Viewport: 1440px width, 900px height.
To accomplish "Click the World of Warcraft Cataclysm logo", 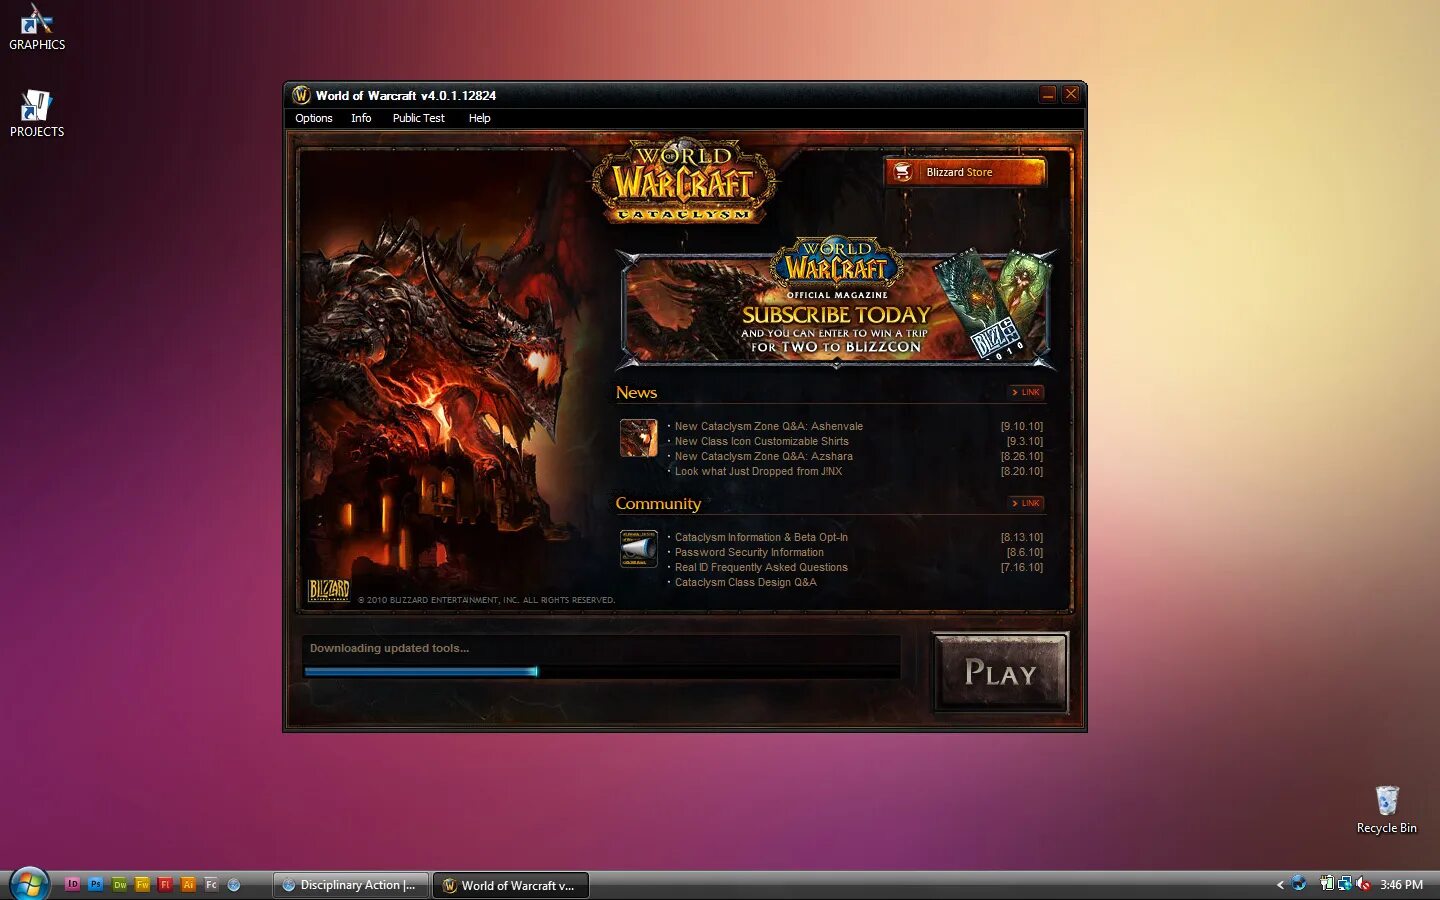I will 684,180.
